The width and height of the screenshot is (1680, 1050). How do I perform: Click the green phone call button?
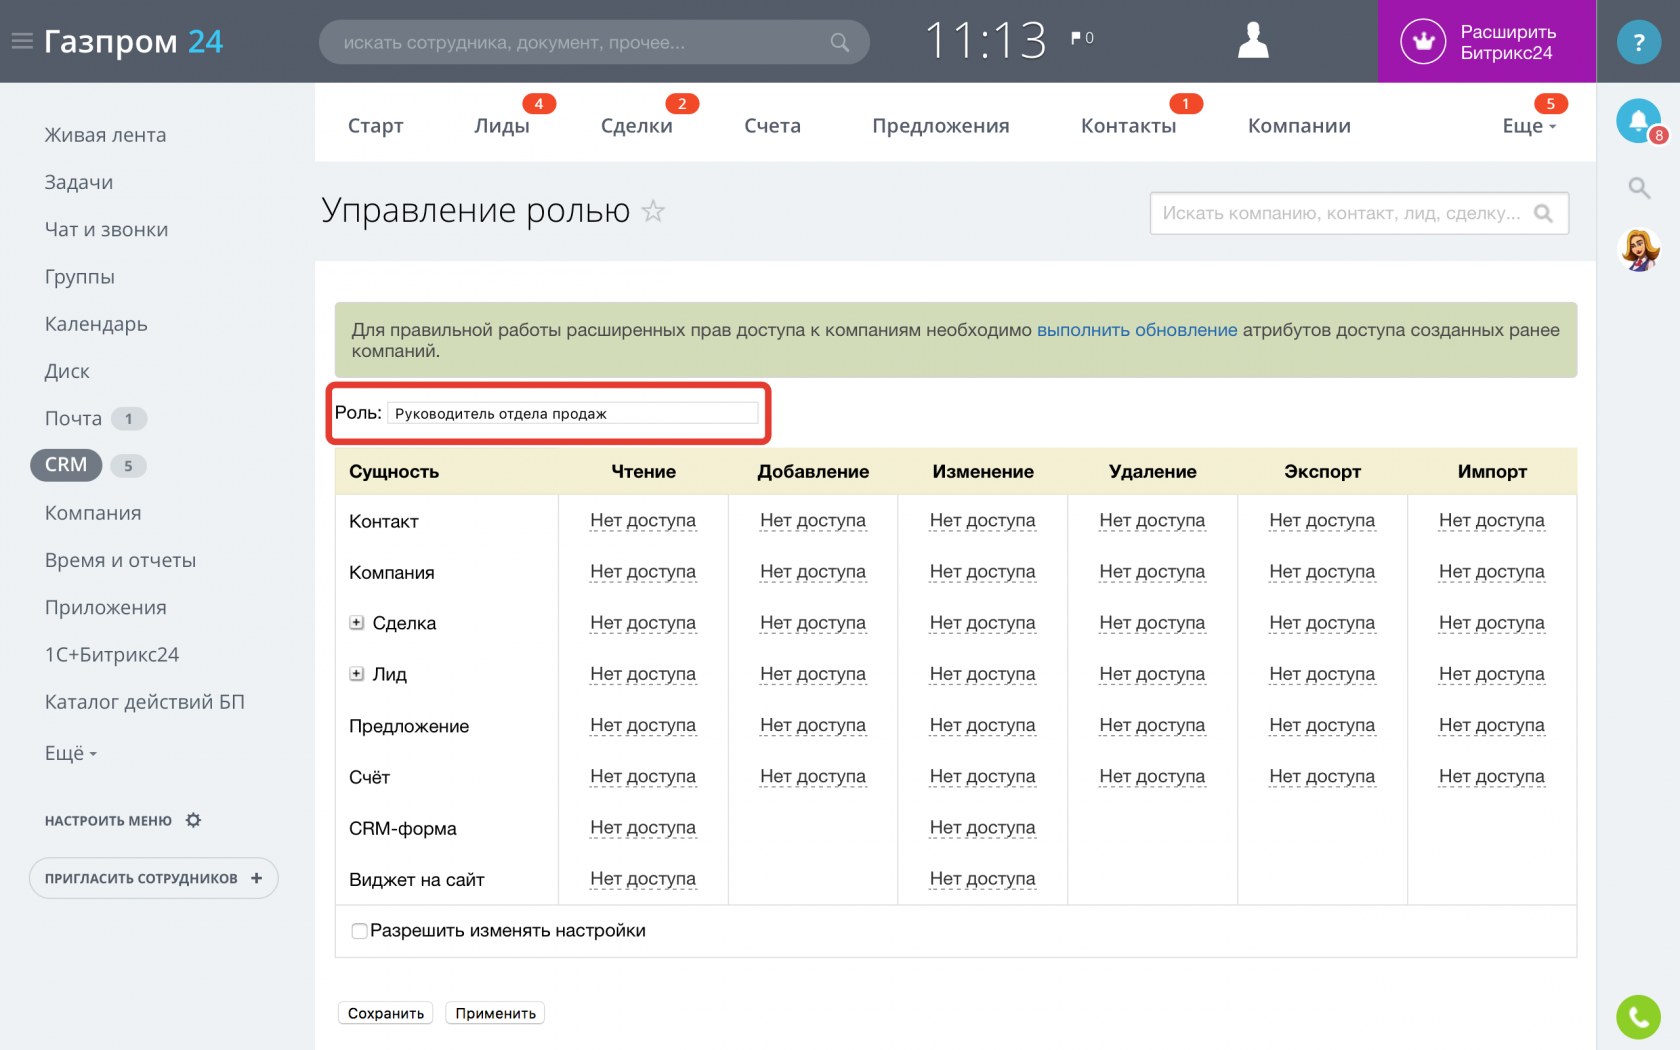point(1638,1017)
